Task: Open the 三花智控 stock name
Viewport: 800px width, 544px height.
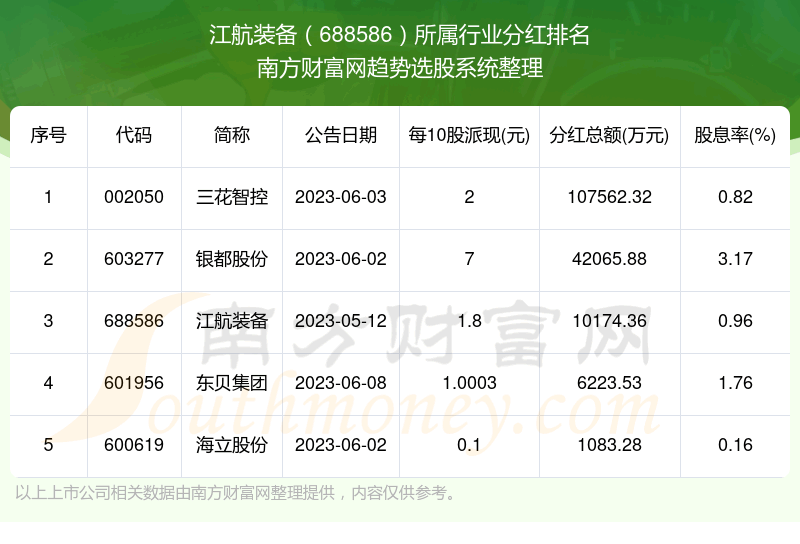Action: click(232, 197)
